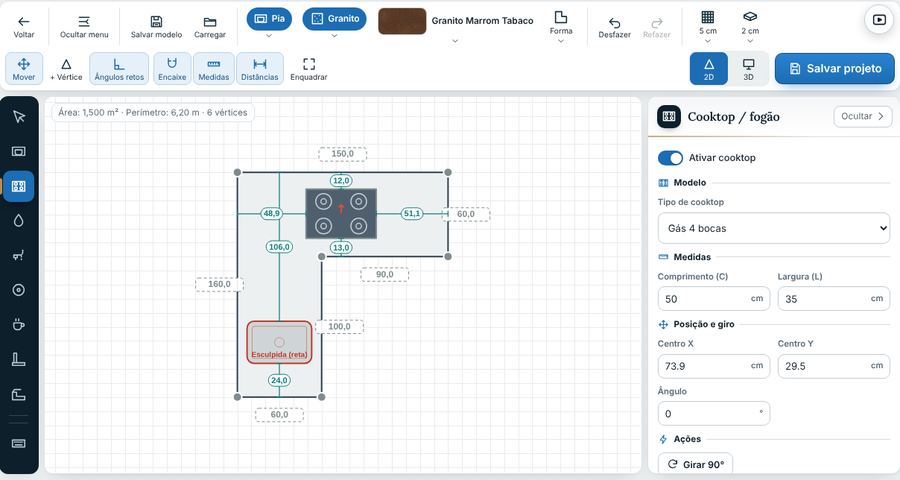Screen dimensions: 900x480
Task: Open the cup sidebar icon
Action: click(x=19, y=324)
